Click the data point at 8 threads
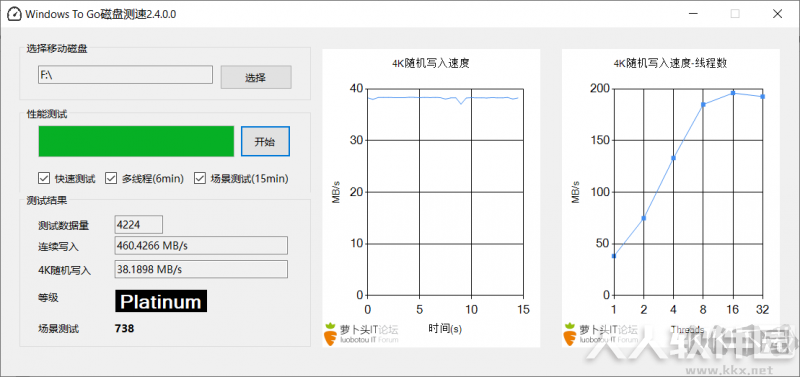This screenshot has width=800, height=377. tap(703, 105)
